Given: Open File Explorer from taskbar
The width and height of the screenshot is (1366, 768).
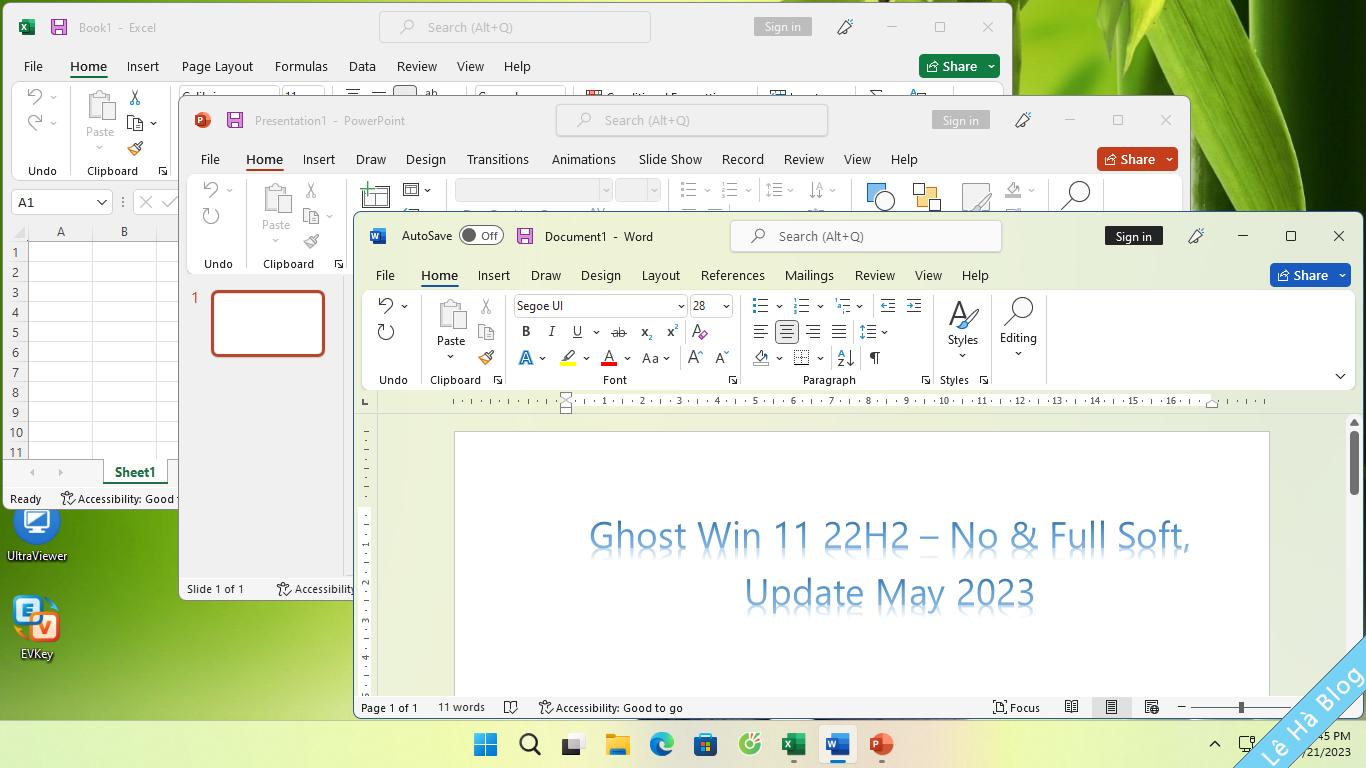Looking at the screenshot, I should [617, 744].
